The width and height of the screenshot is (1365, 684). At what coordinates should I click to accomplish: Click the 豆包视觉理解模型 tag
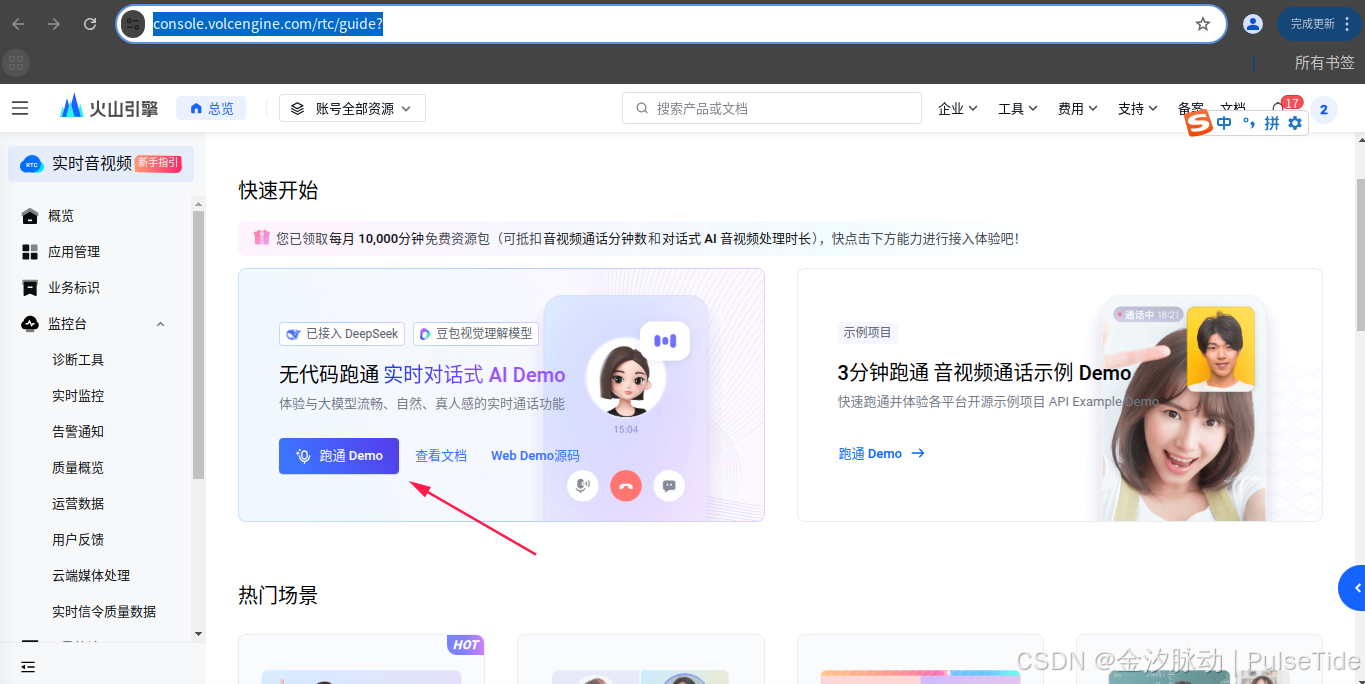click(x=475, y=334)
